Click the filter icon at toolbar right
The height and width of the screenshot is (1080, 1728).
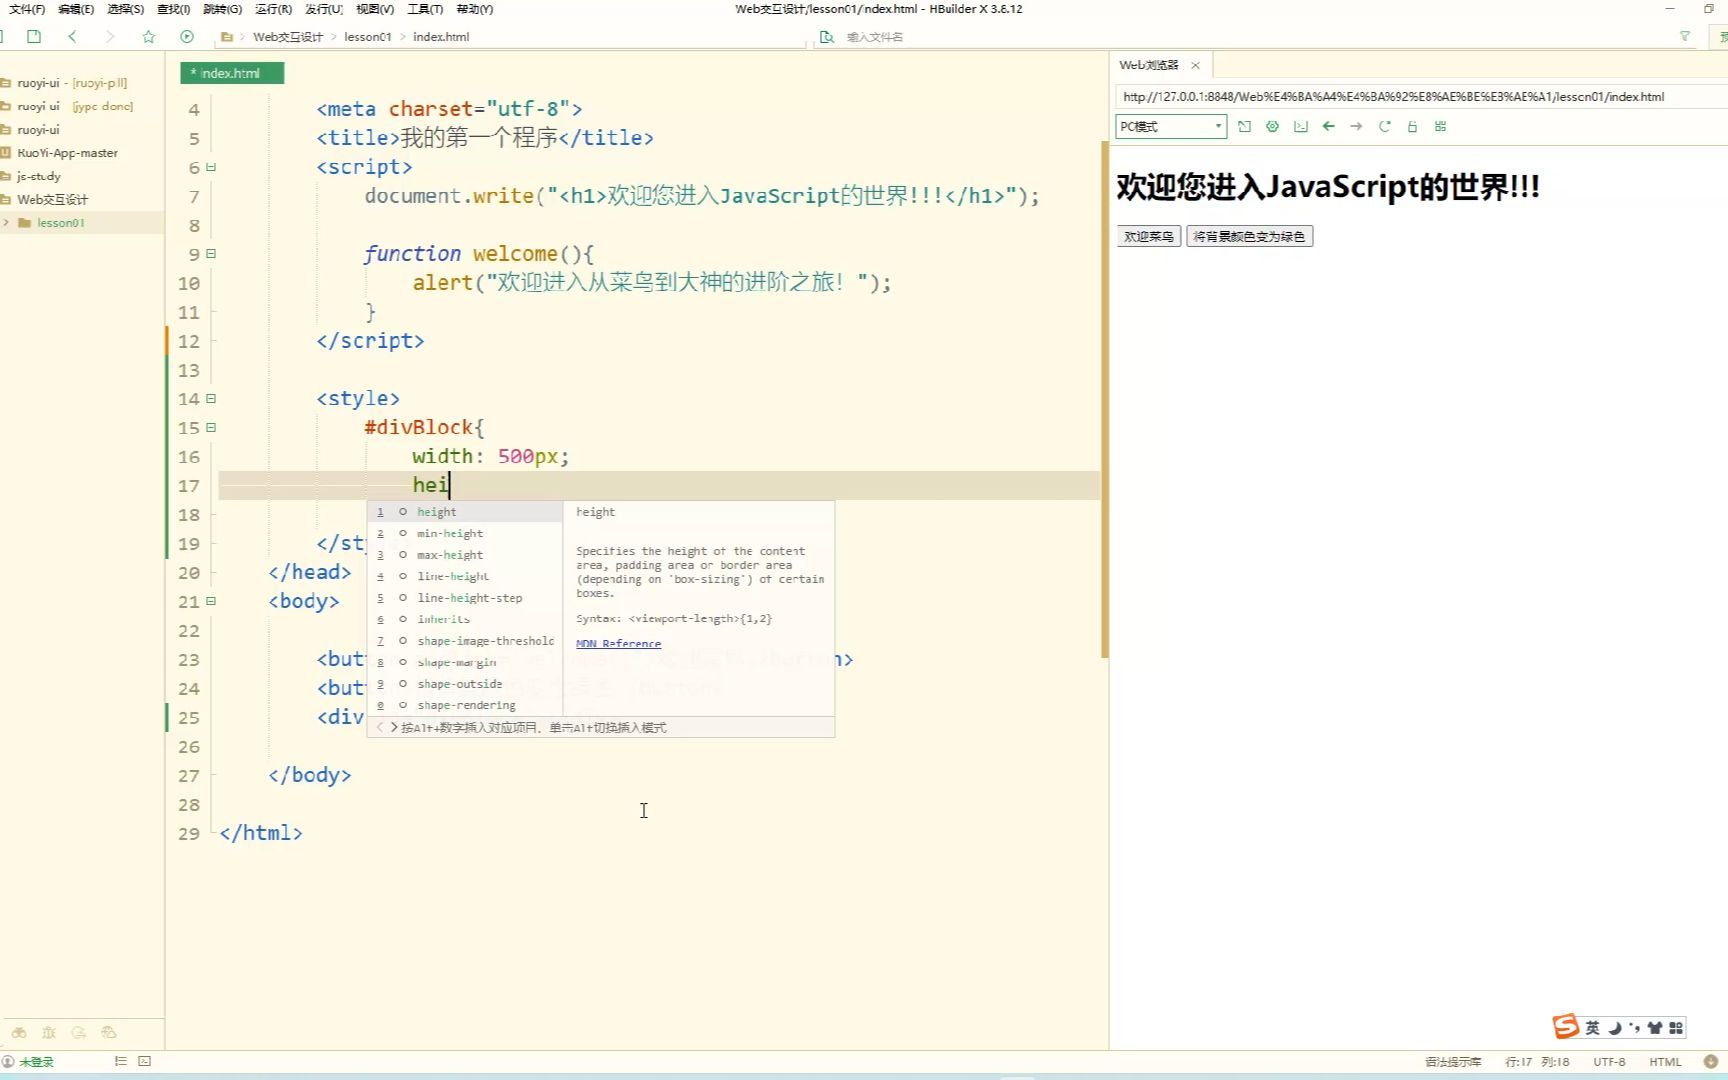coord(1685,37)
